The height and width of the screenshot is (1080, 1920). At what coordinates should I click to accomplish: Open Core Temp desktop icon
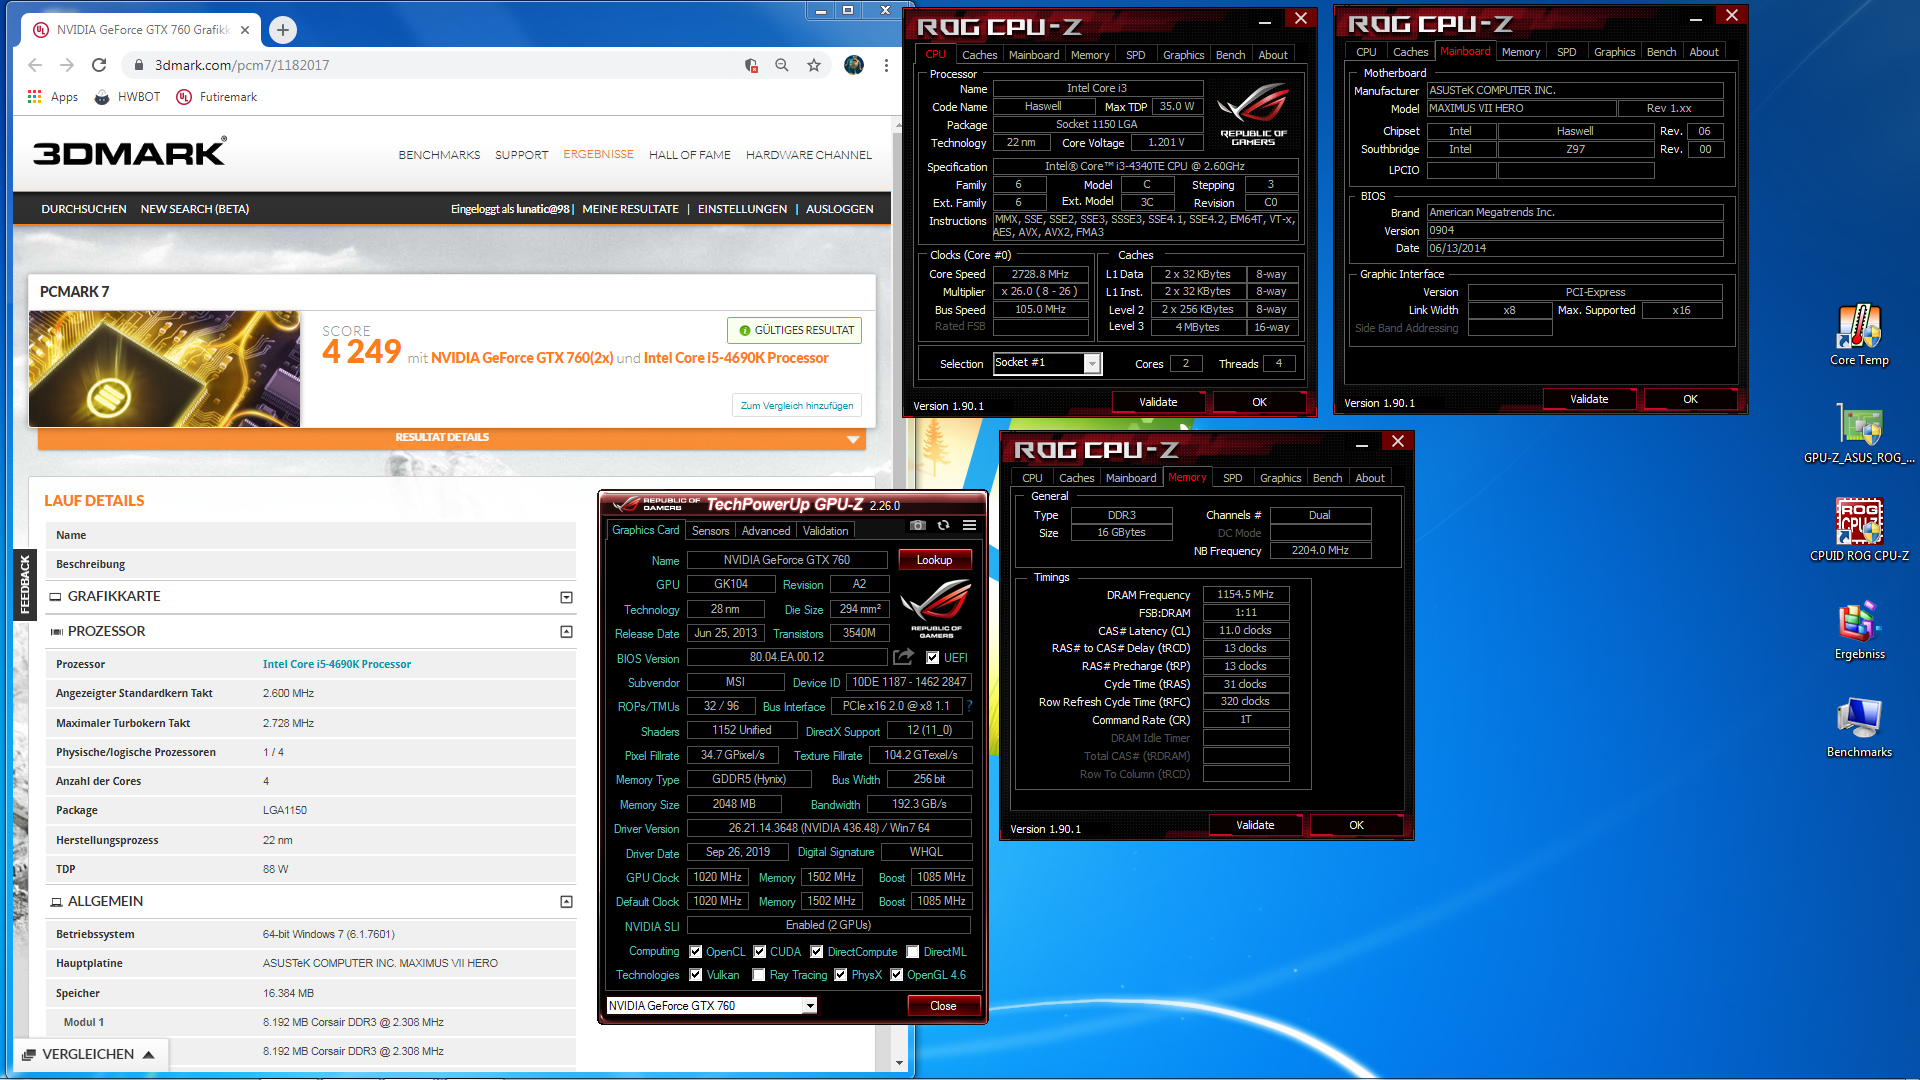pyautogui.click(x=1859, y=336)
